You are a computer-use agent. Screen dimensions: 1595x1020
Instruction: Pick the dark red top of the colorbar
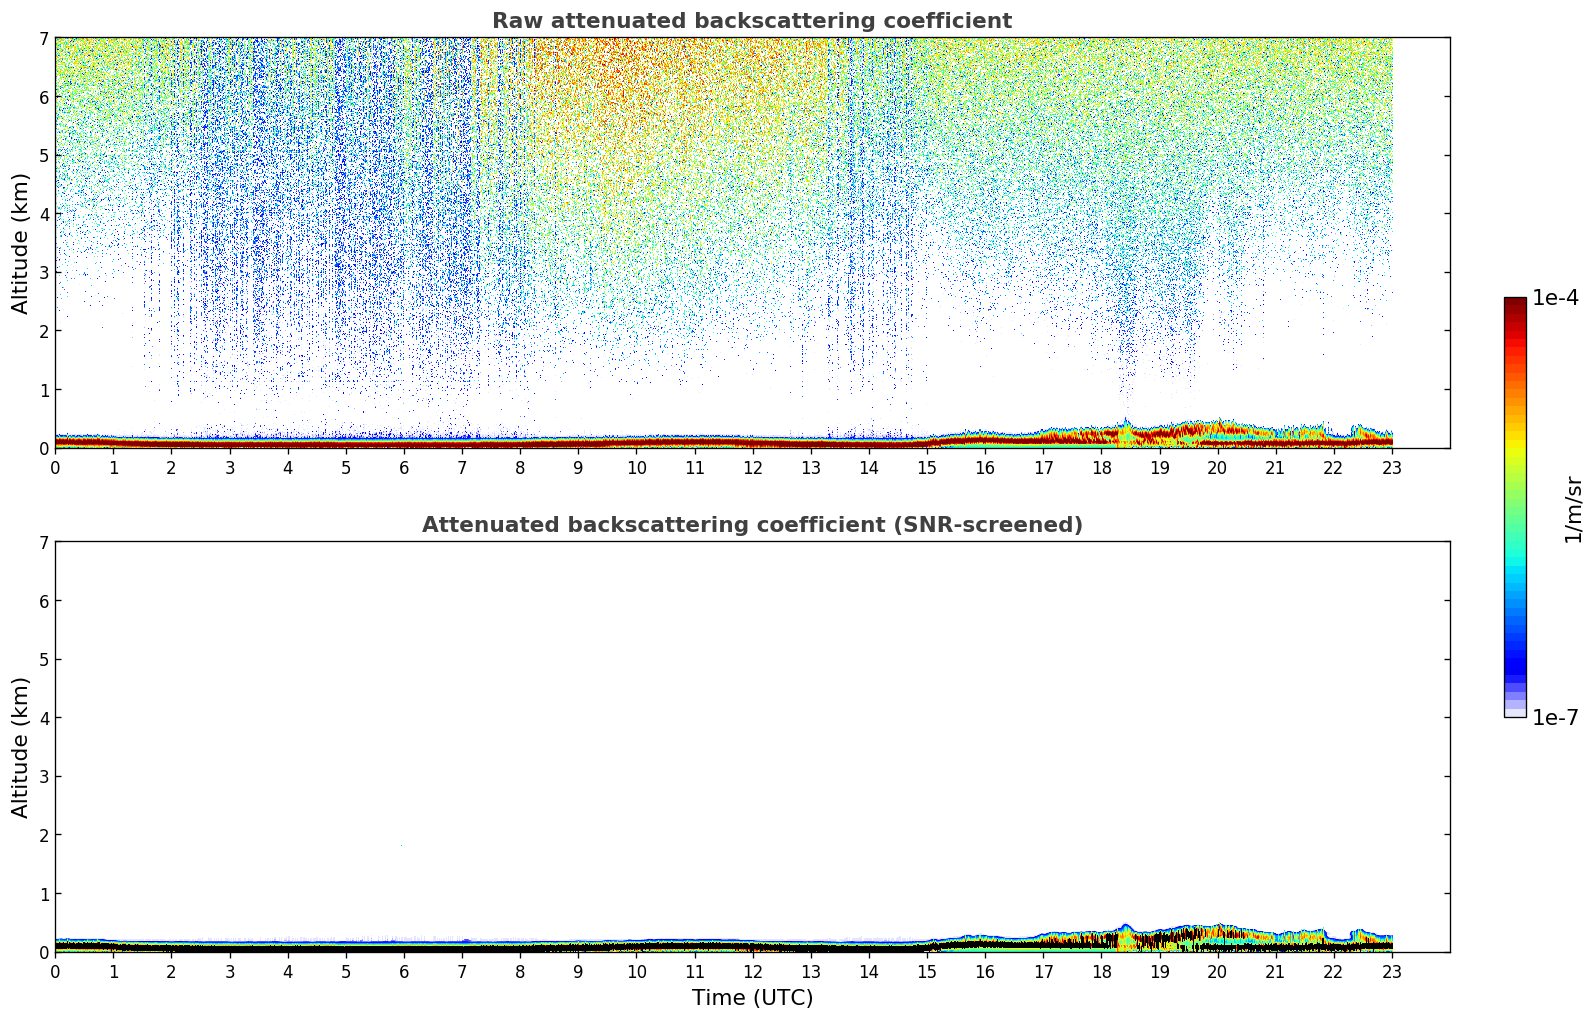[x=1514, y=305]
